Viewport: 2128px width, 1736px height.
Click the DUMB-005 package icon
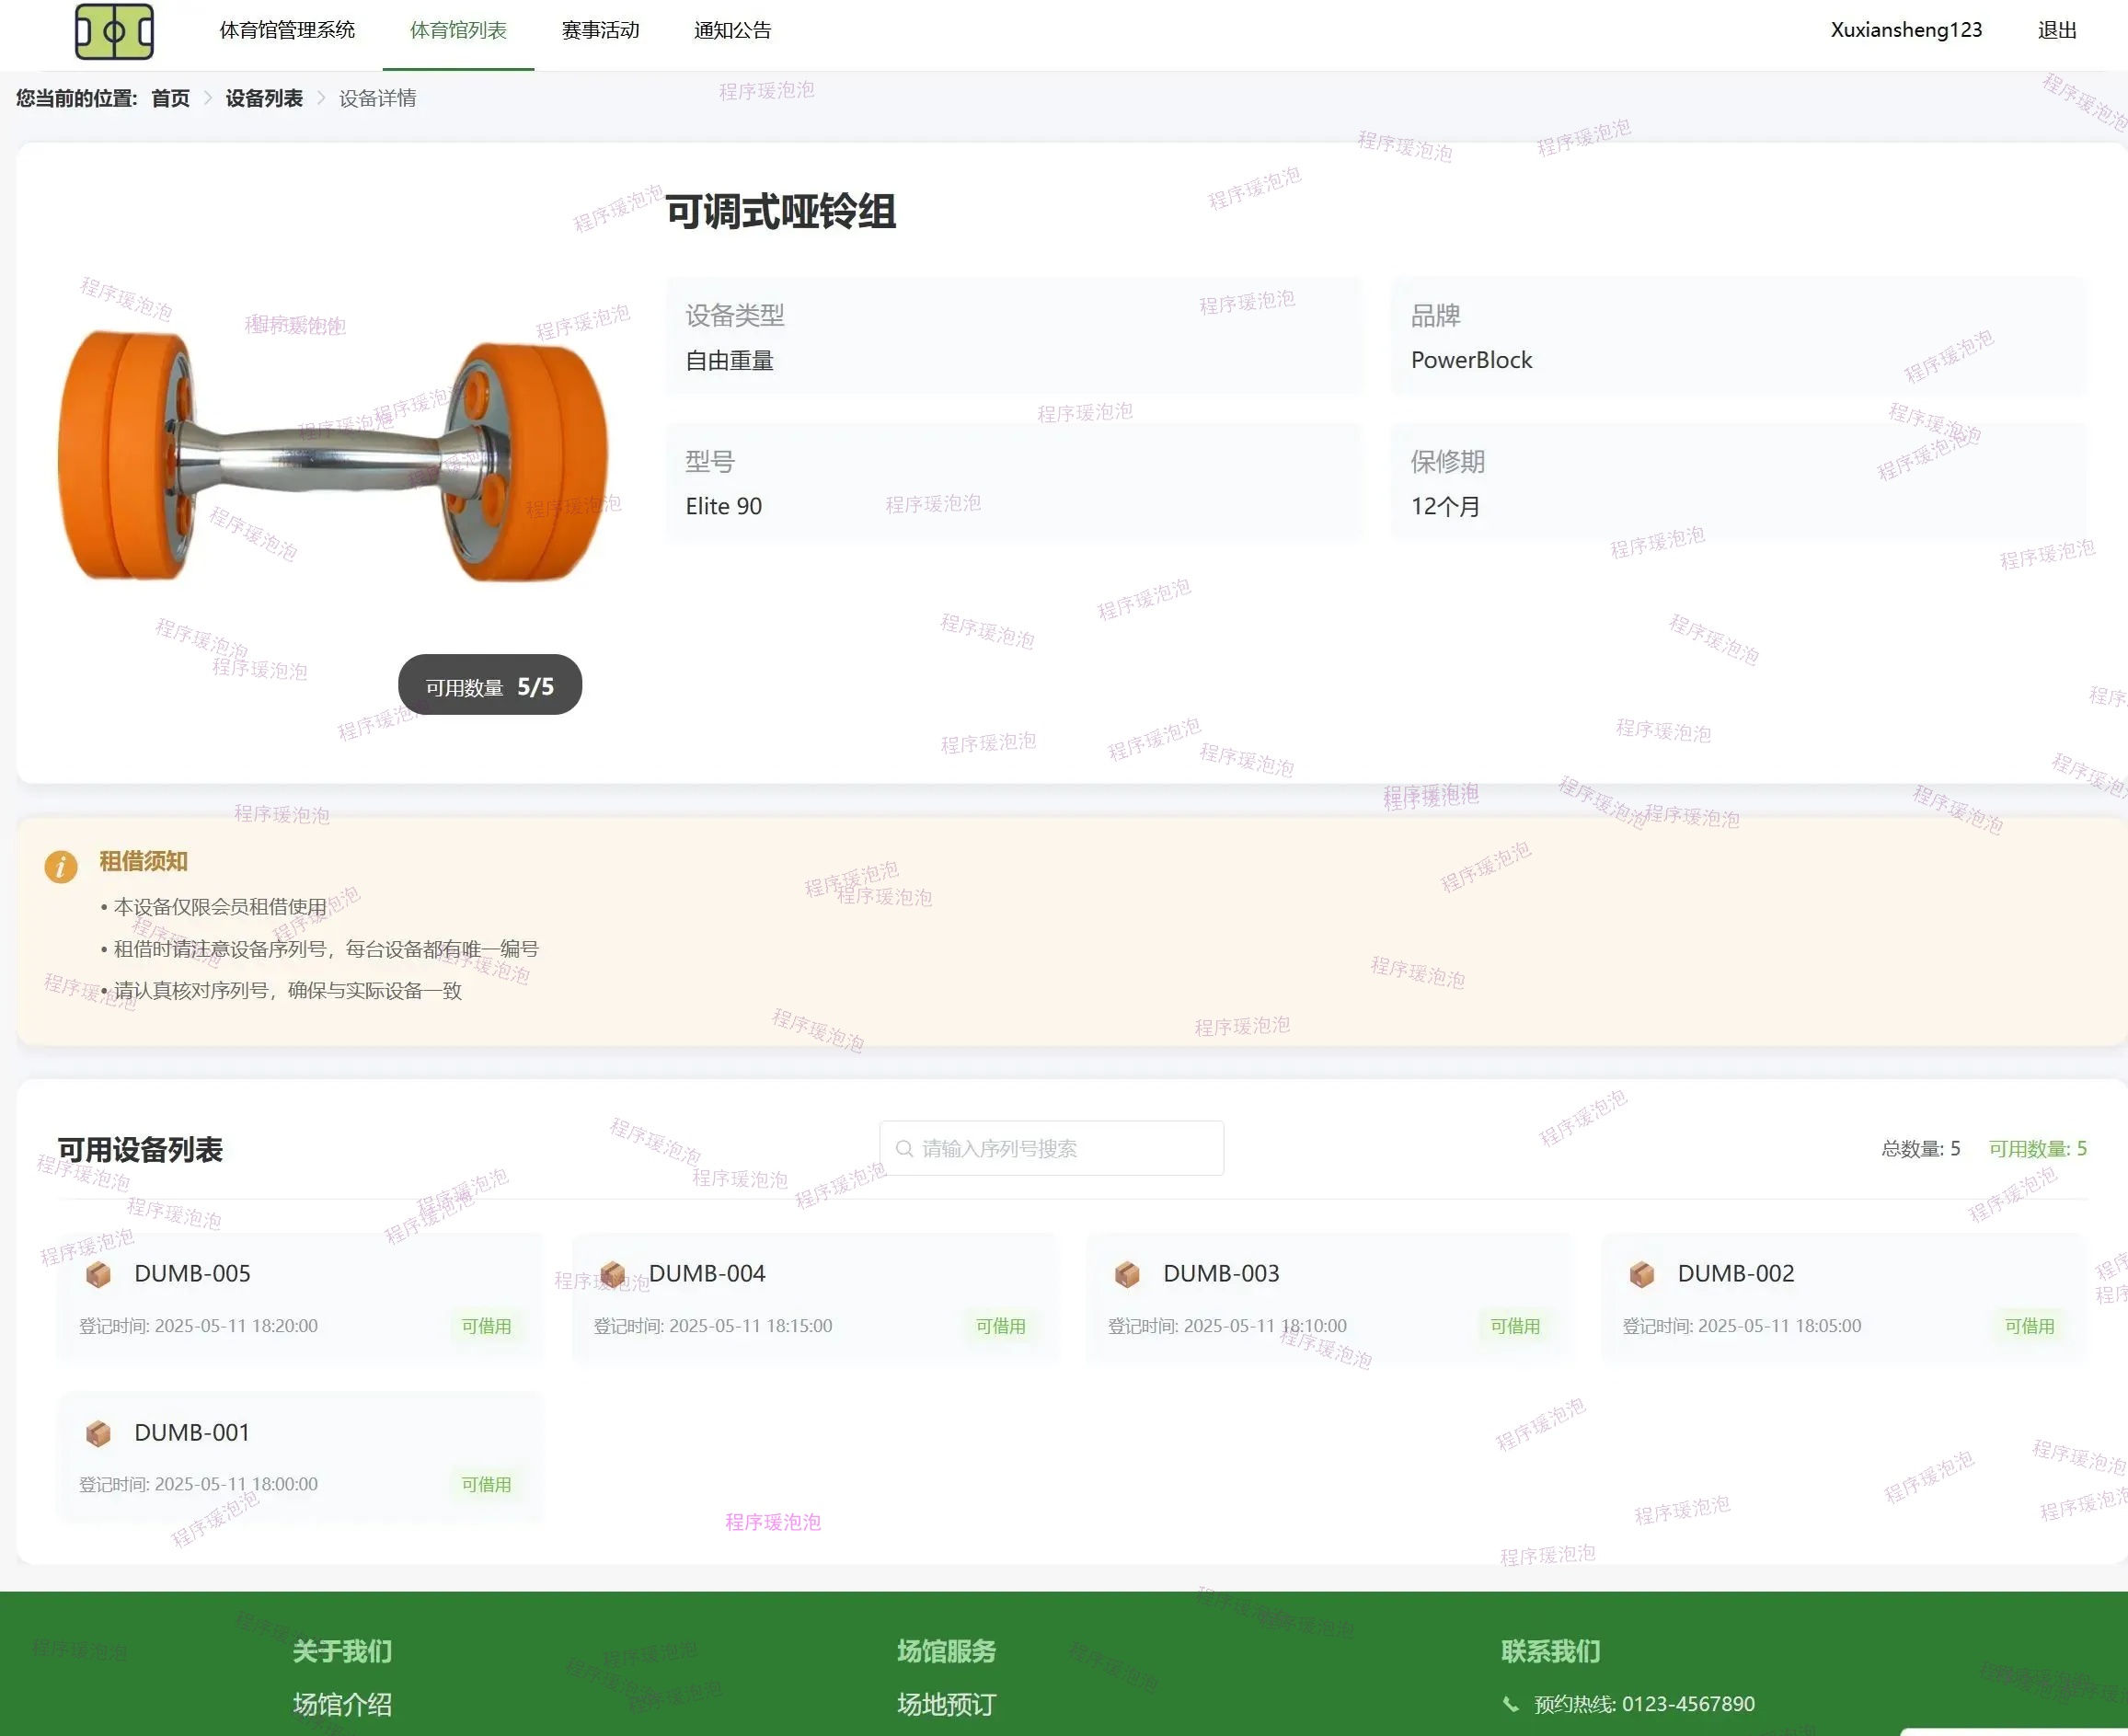click(x=98, y=1274)
